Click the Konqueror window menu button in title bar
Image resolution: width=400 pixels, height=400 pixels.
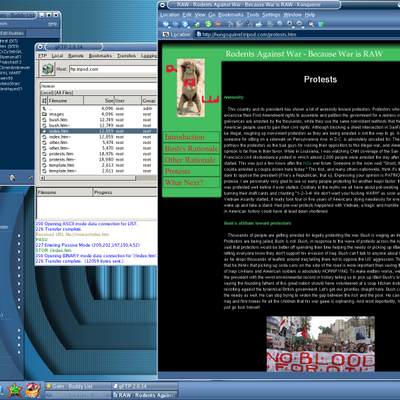[162, 5]
